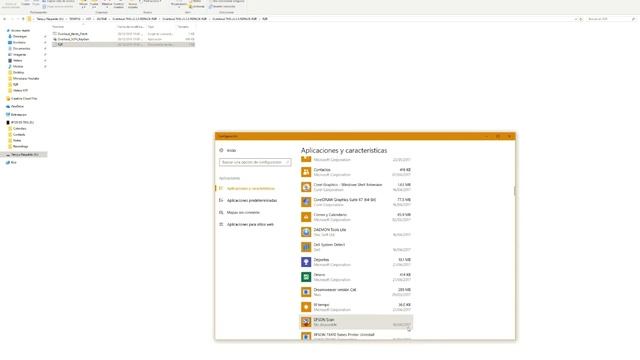
Task: Click the EPSON Scan app icon
Action: (x=306, y=322)
